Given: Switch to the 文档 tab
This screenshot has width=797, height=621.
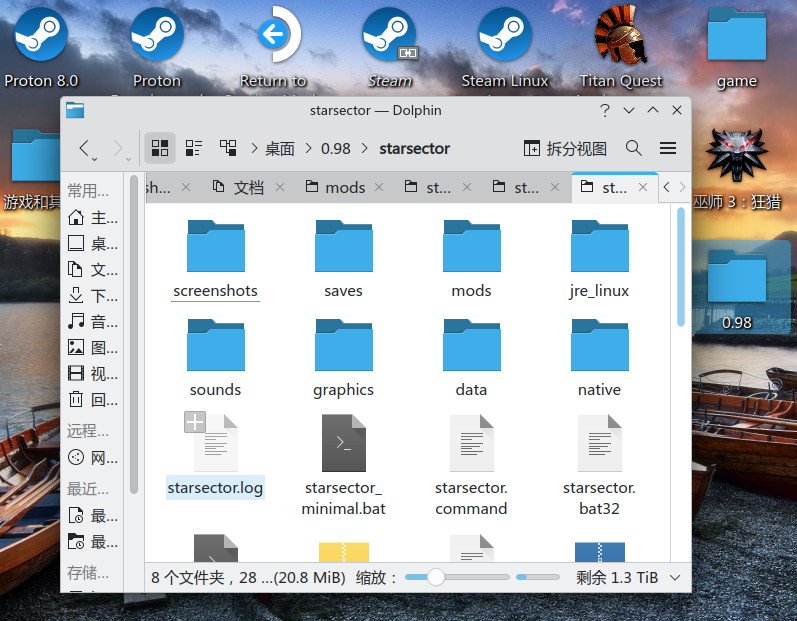Looking at the screenshot, I should tap(239, 187).
